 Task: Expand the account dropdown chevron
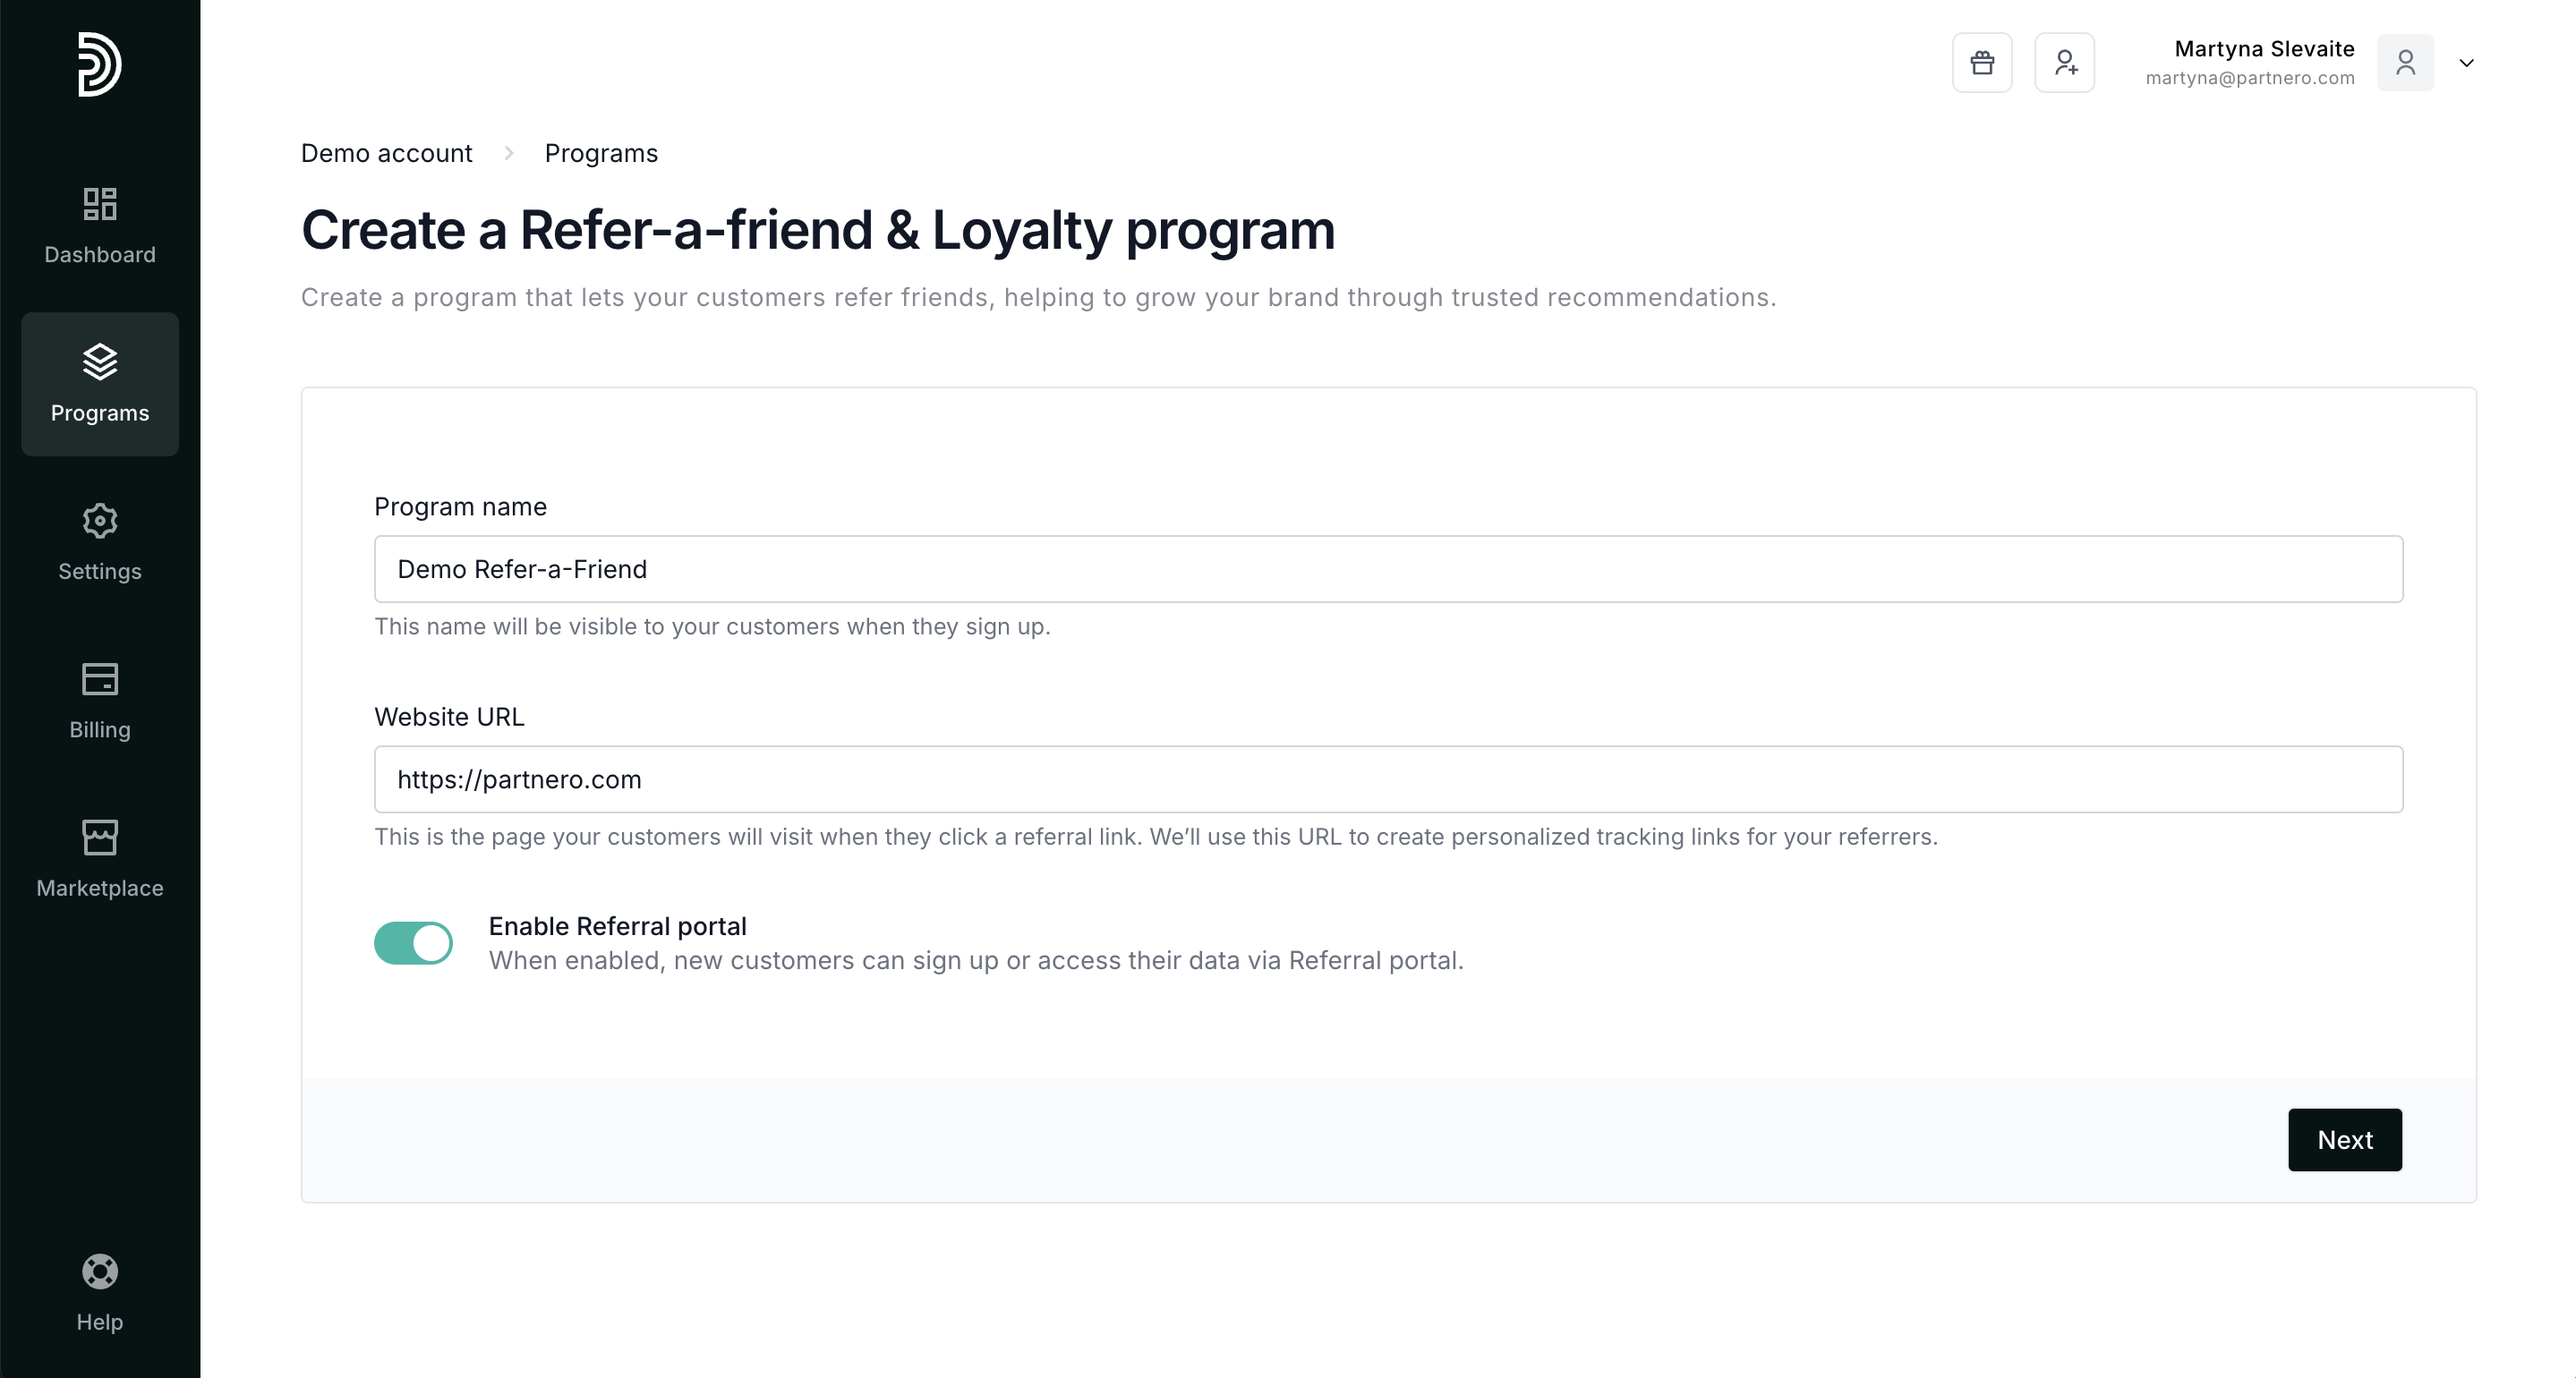2467,63
